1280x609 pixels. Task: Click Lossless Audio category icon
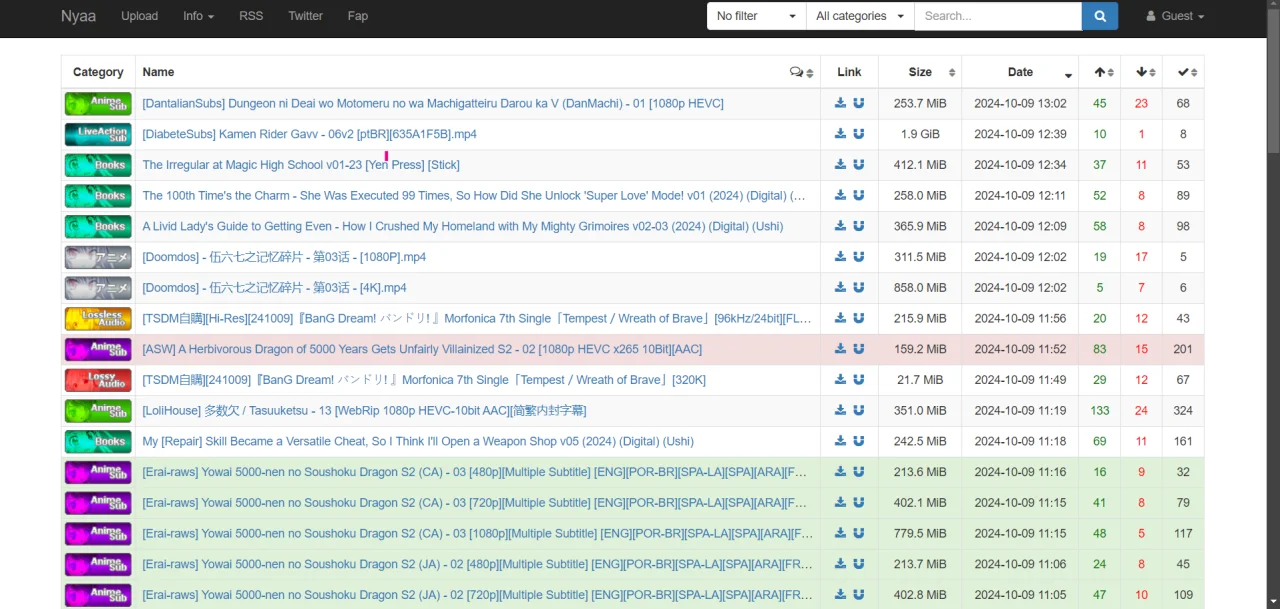point(98,318)
